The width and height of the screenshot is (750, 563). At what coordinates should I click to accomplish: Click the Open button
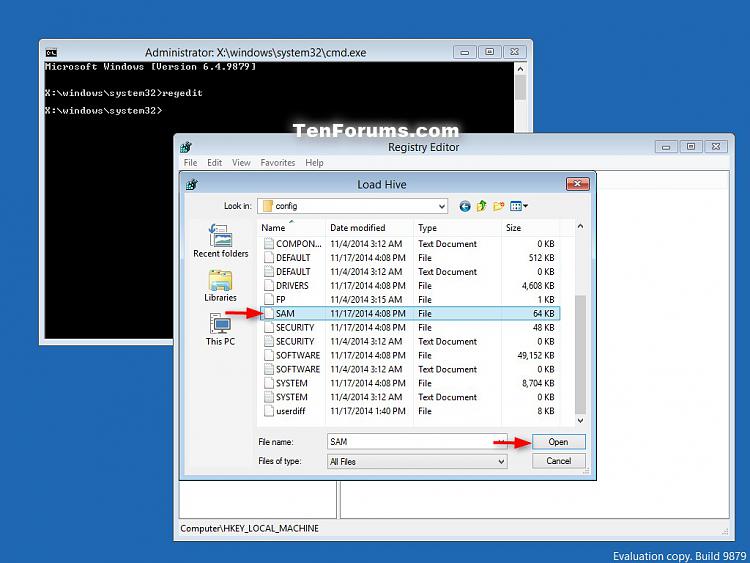(558, 442)
